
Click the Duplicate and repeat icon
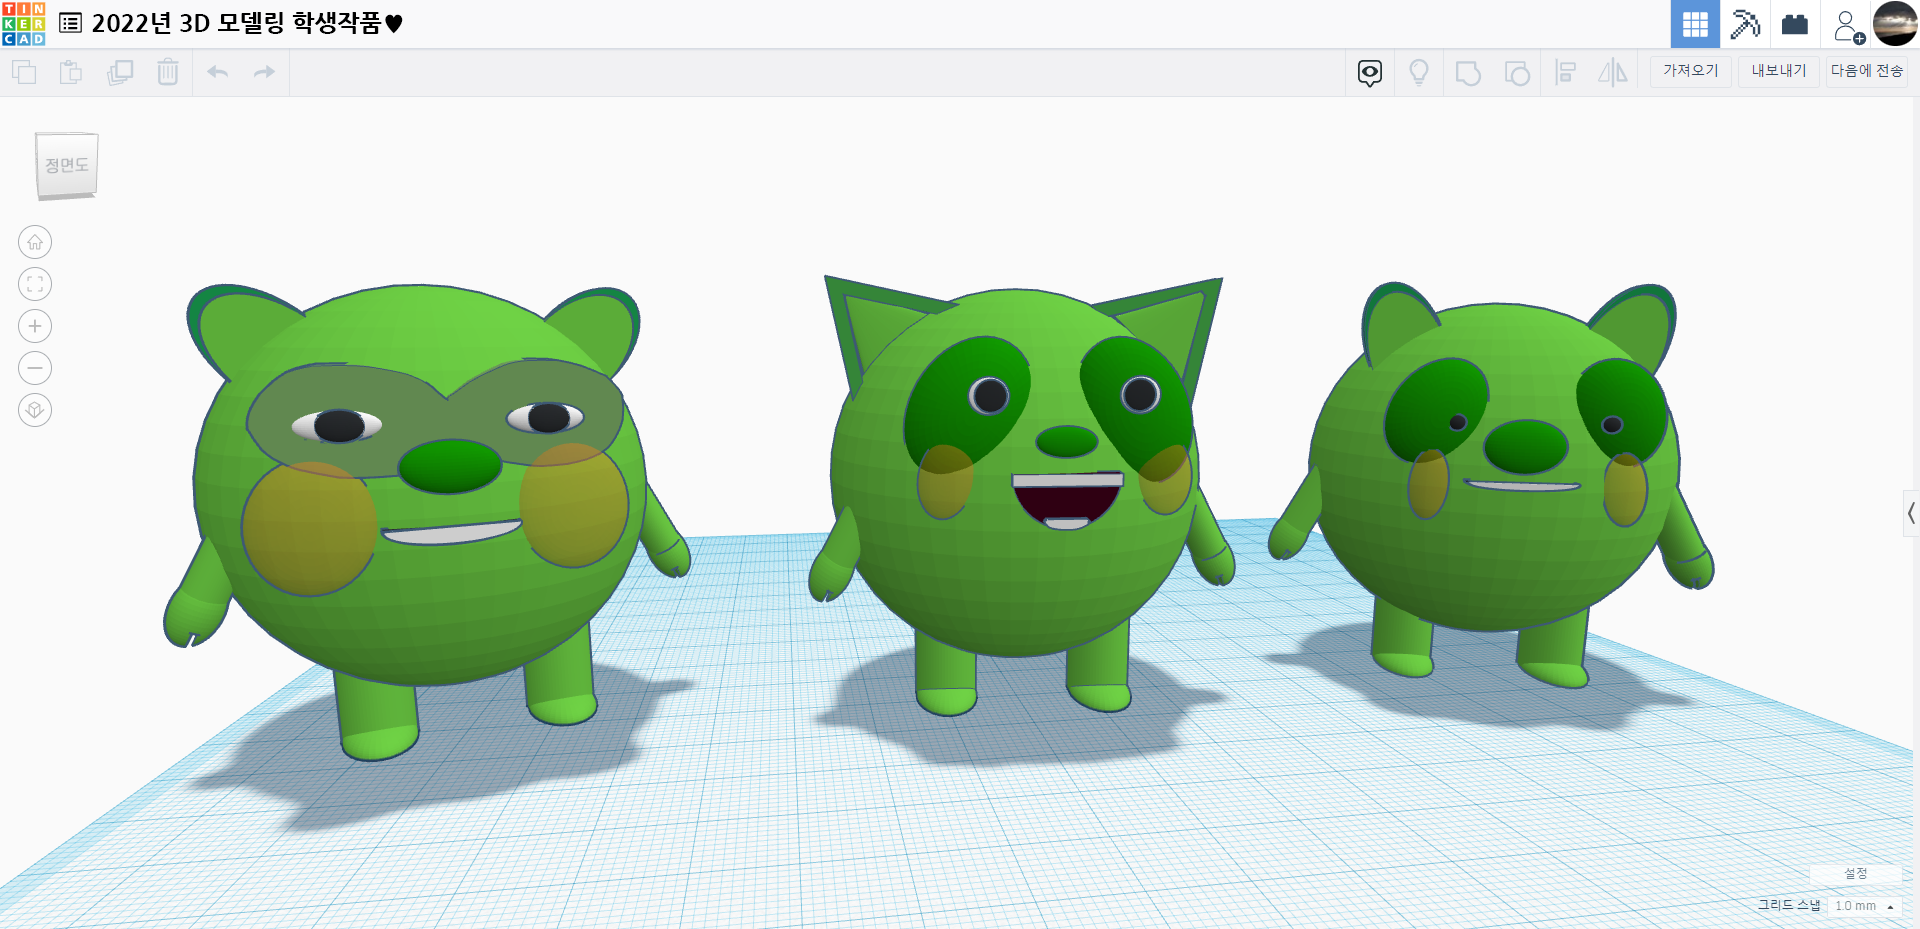click(120, 72)
